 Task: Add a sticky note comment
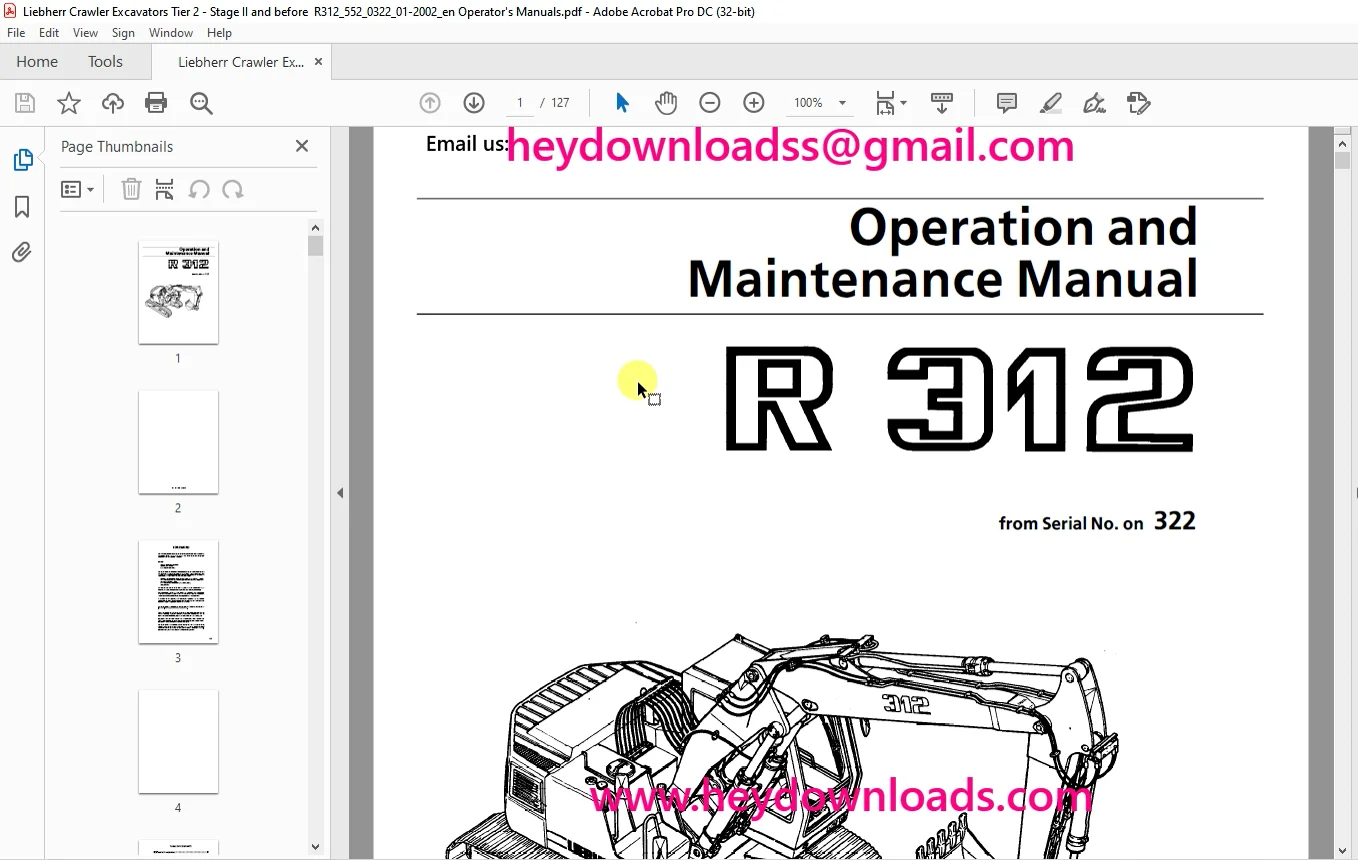(x=1007, y=103)
